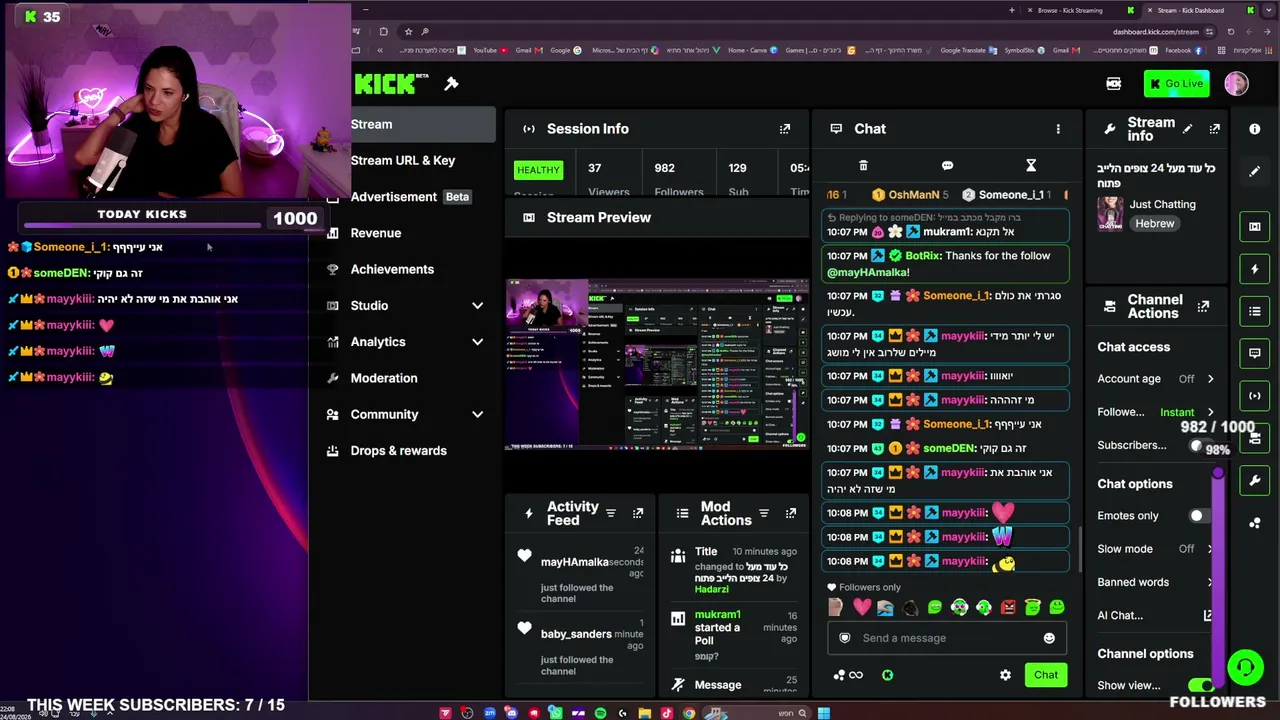The image size is (1280, 720).
Task: Pop out the Session Info panel
Action: tap(785, 129)
